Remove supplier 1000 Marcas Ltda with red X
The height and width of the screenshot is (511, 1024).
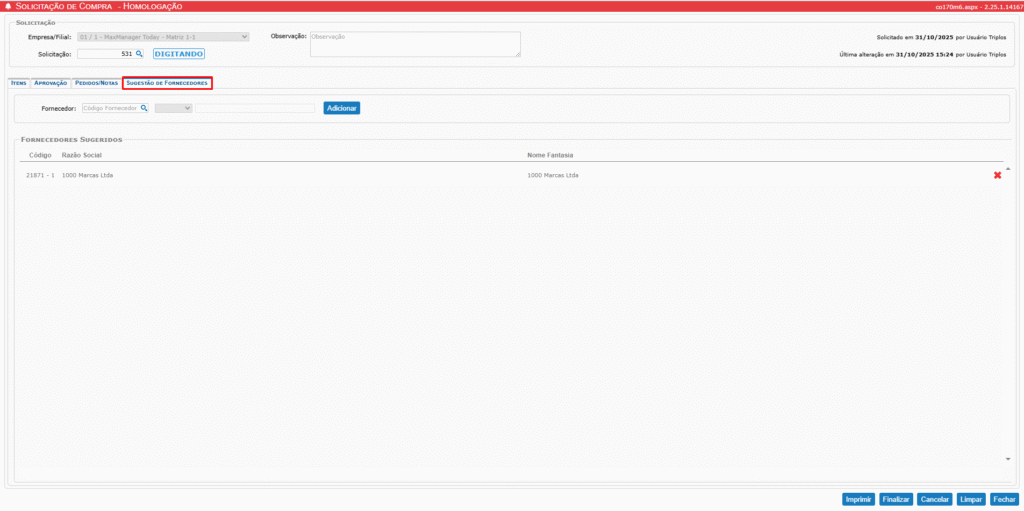(x=997, y=176)
